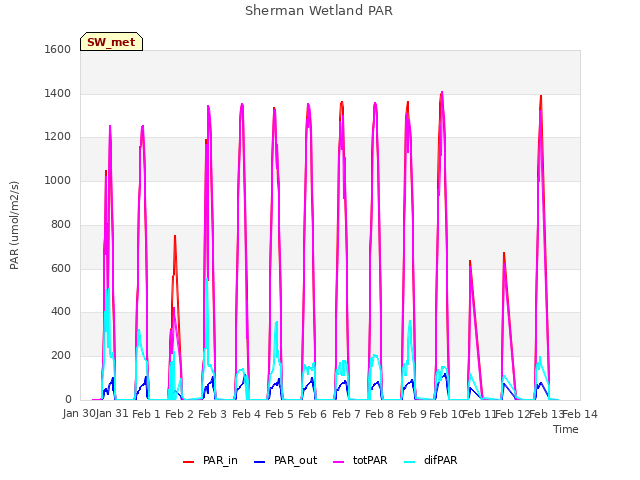Click the Feb 5 x-axis label
Image resolution: width=640 pixels, height=480 pixels.
[279, 414]
